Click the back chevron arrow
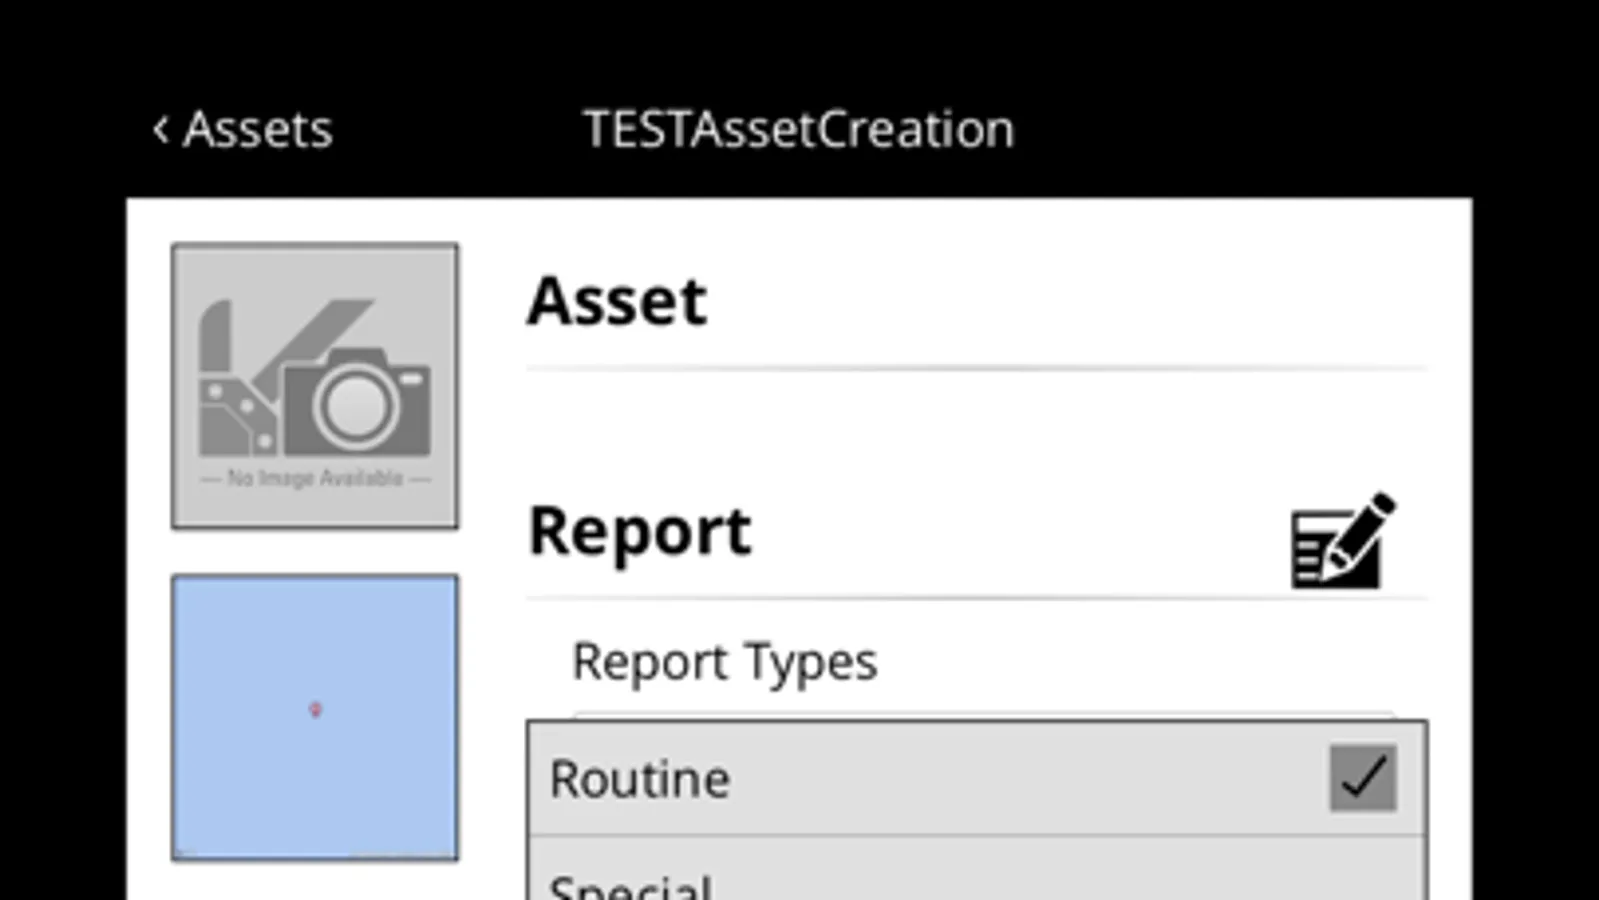Viewport: 1599px width, 900px height. 160,129
